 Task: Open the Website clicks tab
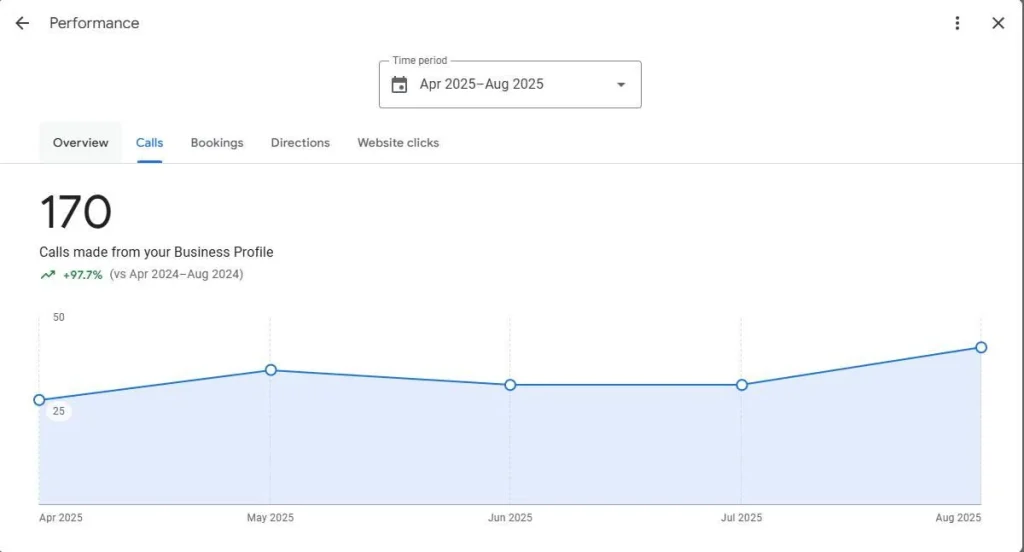pos(398,142)
